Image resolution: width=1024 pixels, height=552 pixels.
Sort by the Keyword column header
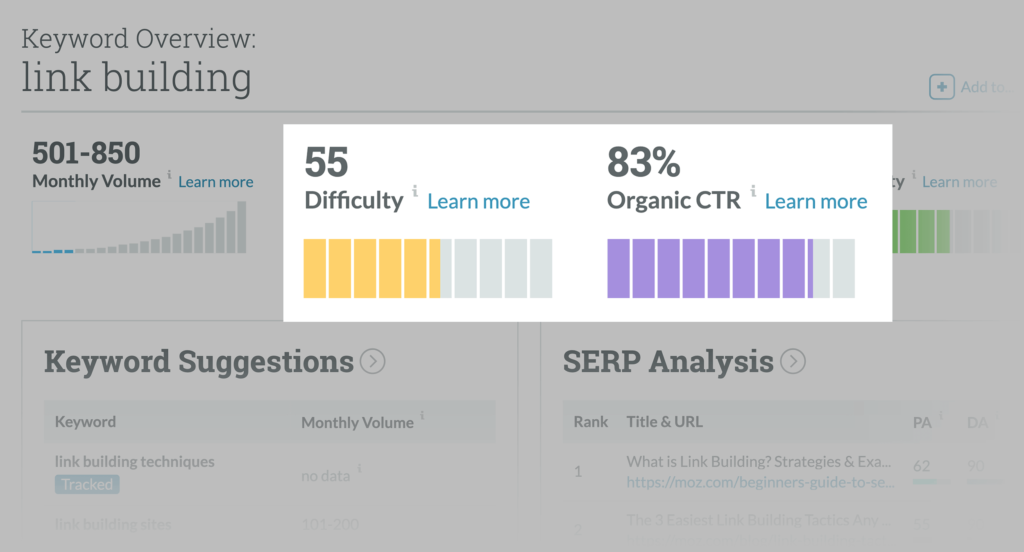[85, 422]
